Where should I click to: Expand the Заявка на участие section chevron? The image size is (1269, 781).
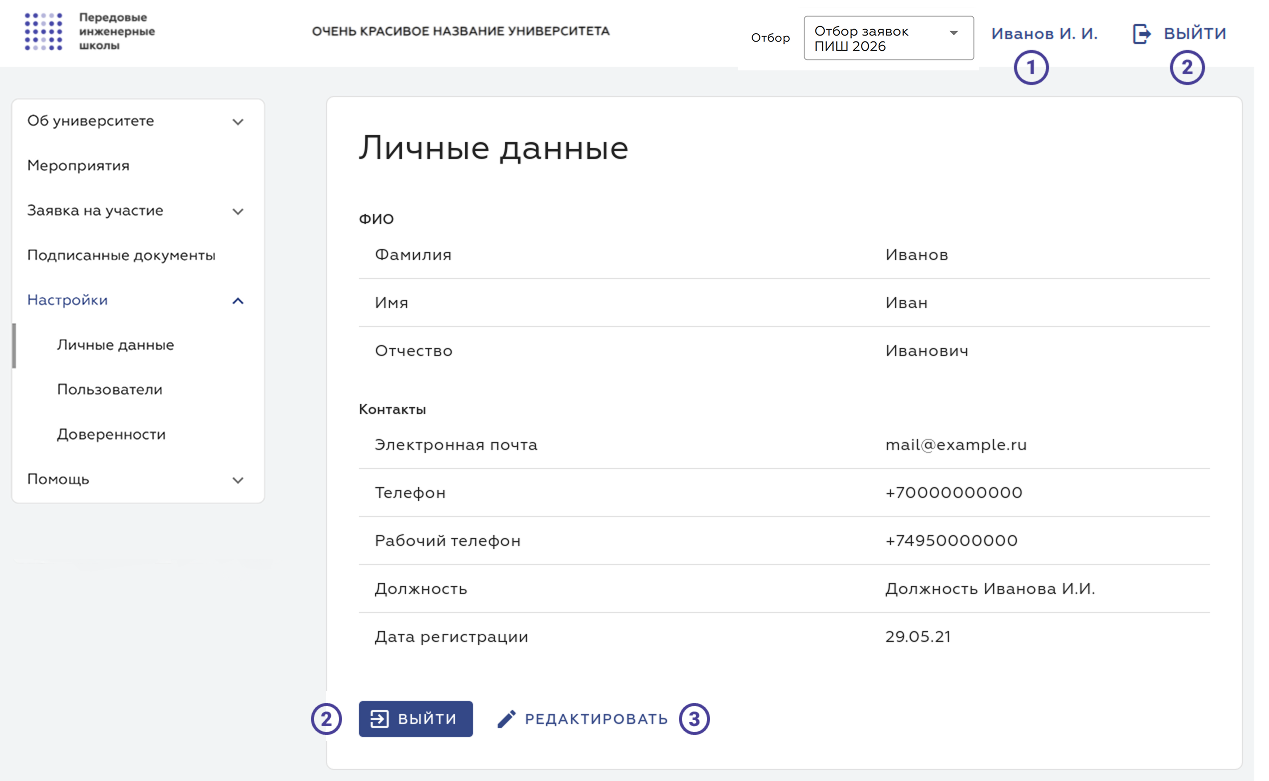(x=238, y=212)
